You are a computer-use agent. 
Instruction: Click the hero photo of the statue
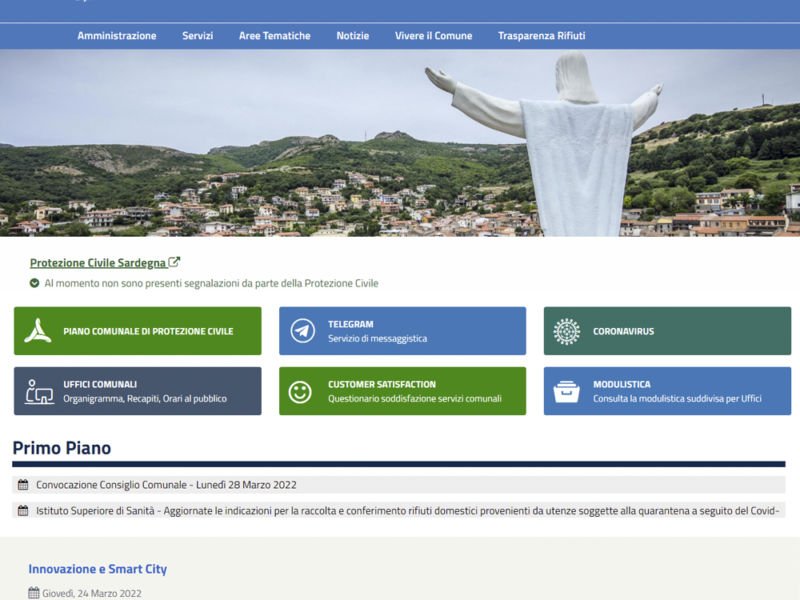click(x=400, y=143)
